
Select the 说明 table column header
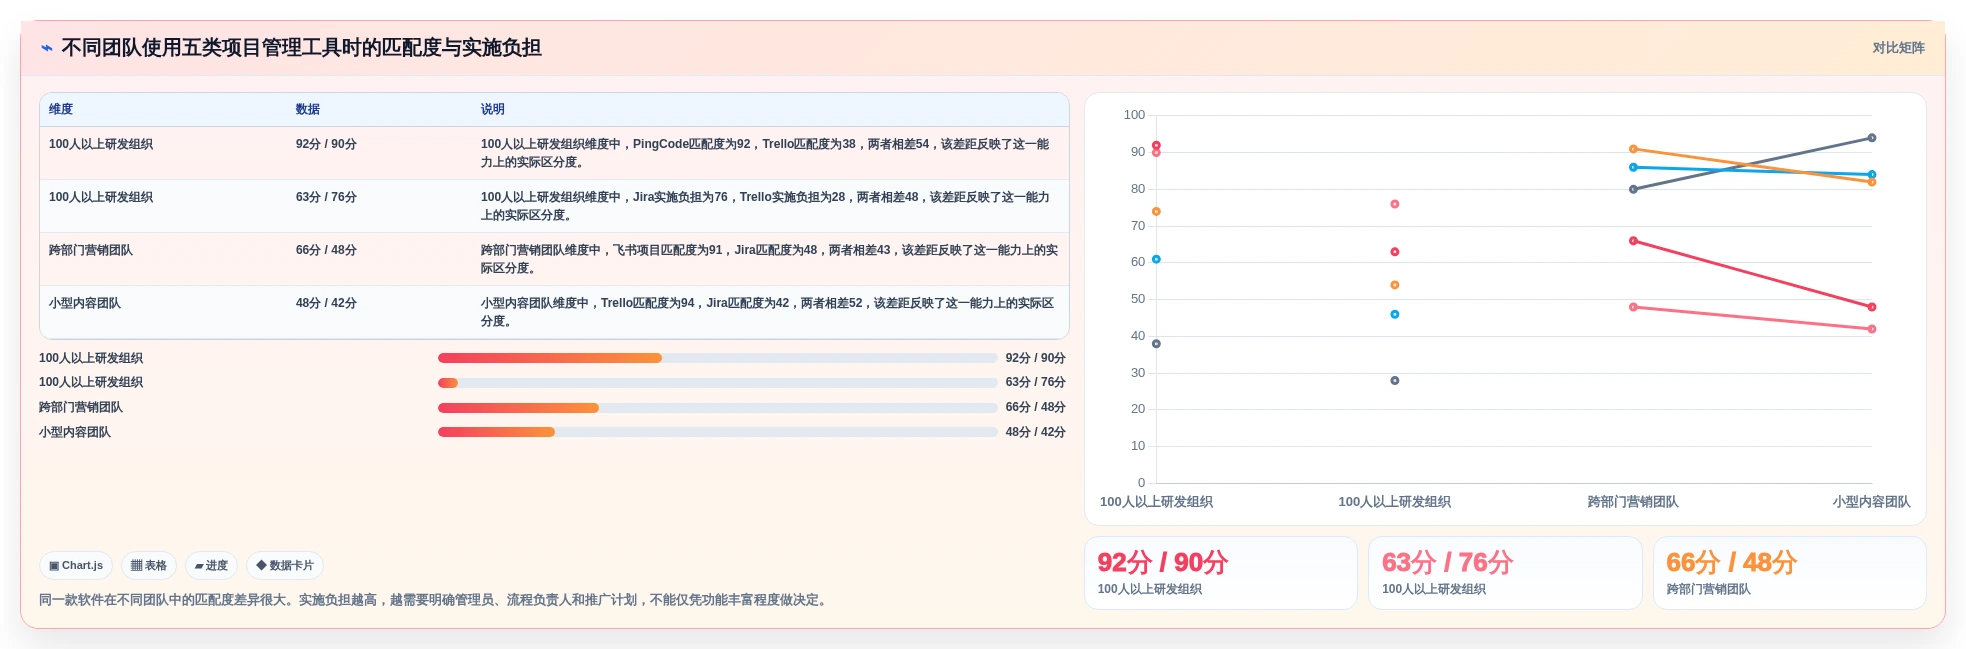pos(492,109)
